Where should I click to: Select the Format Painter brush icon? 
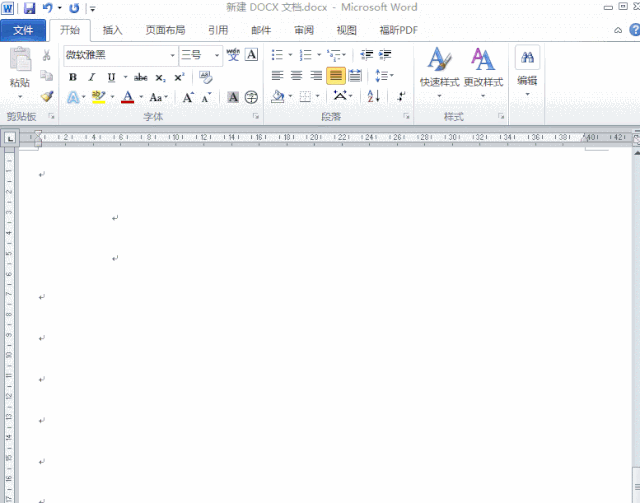(x=47, y=96)
